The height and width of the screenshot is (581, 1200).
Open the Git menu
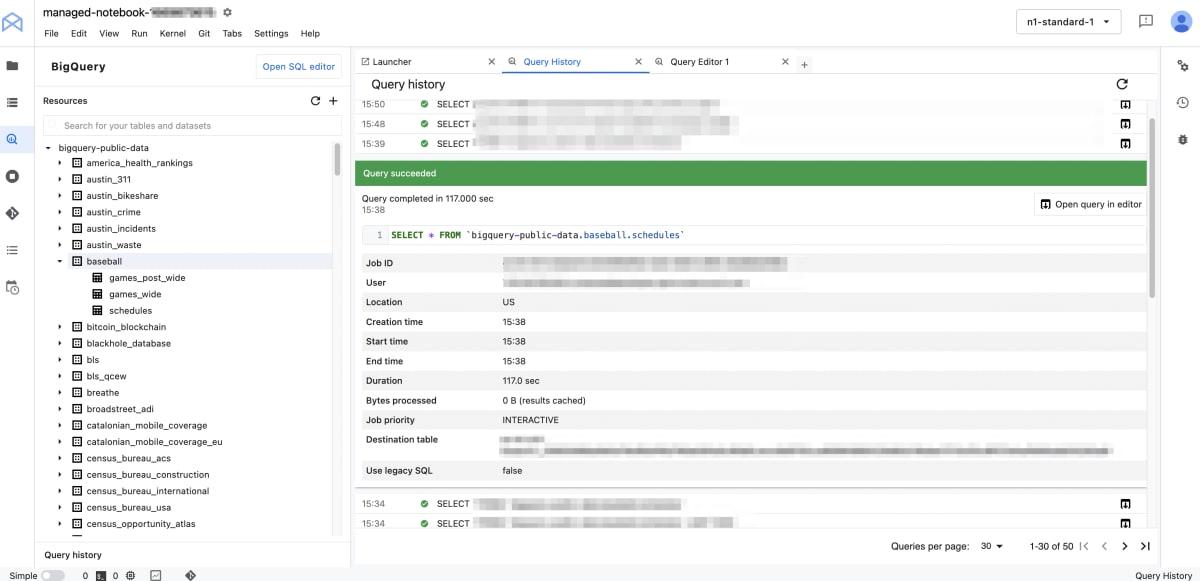(x=204, y=33)
